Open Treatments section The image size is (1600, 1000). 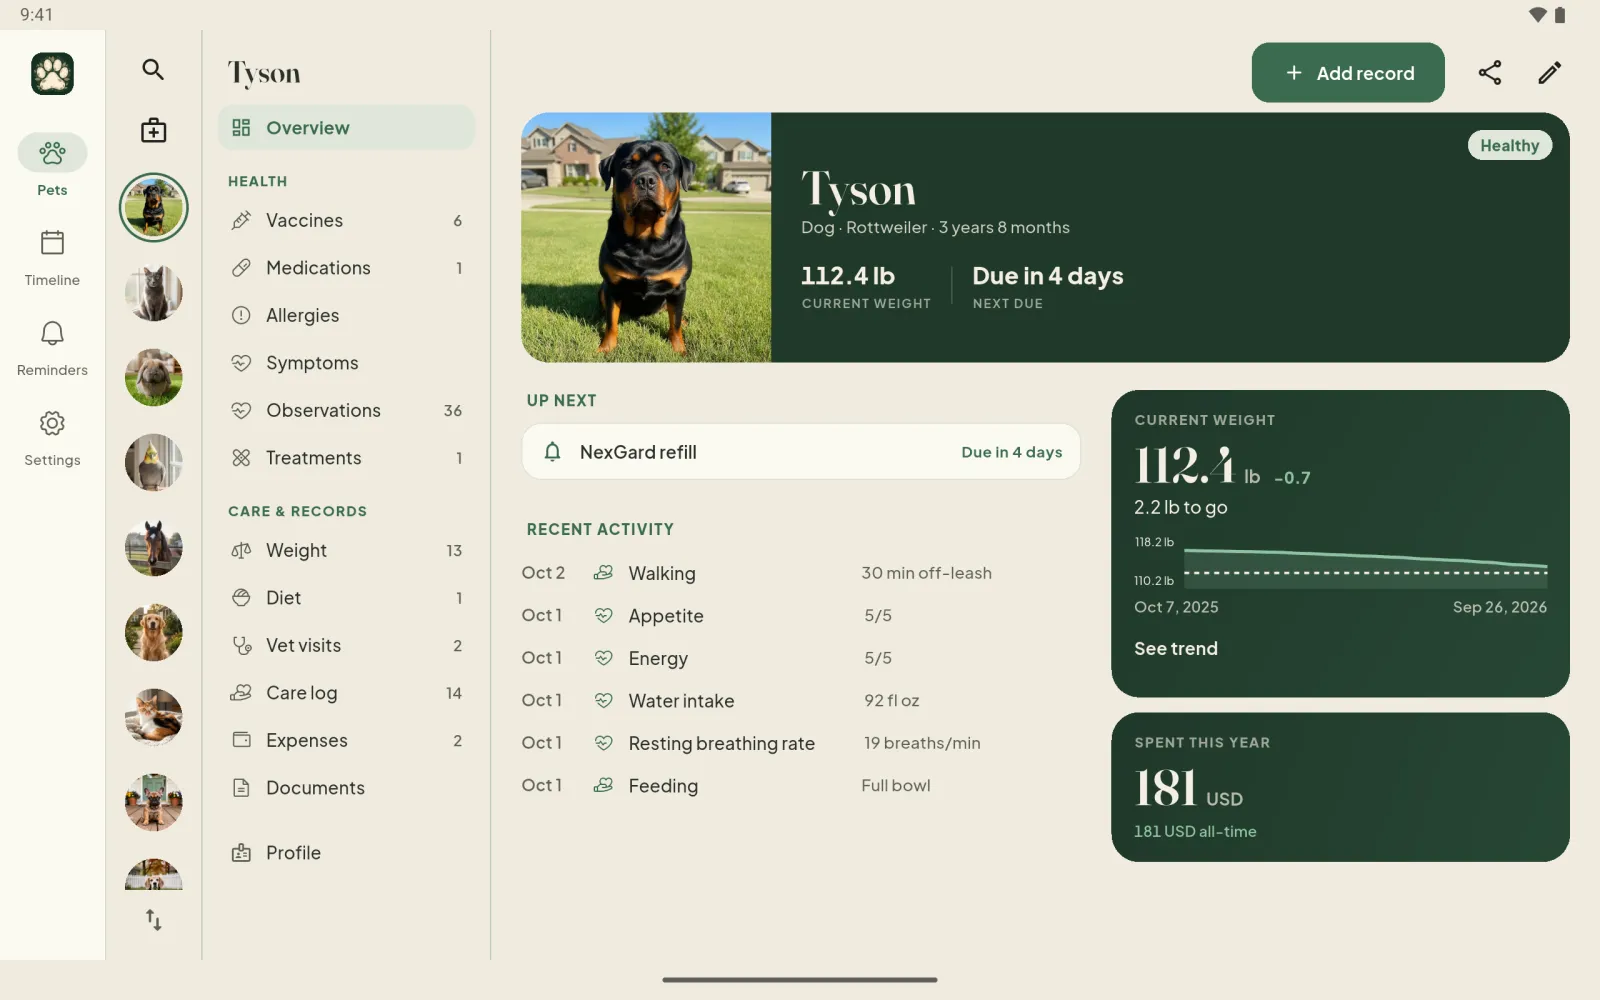coord(346,458)
